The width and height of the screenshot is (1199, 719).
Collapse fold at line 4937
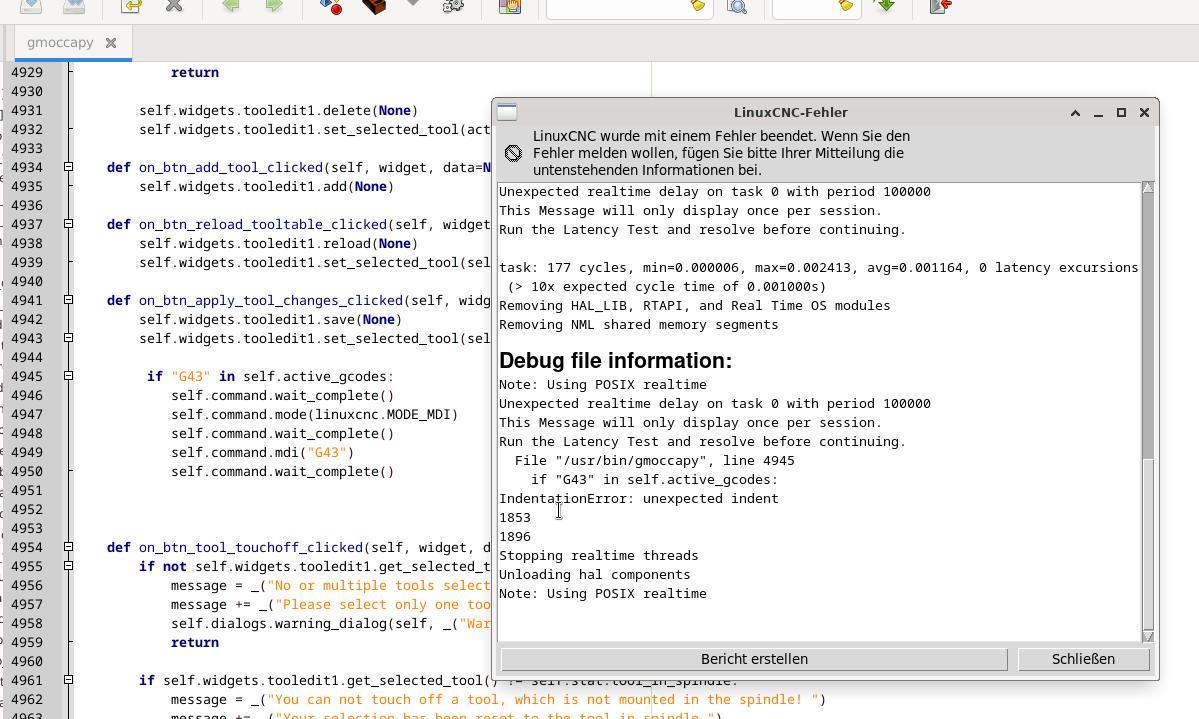[x=68, y=224]
